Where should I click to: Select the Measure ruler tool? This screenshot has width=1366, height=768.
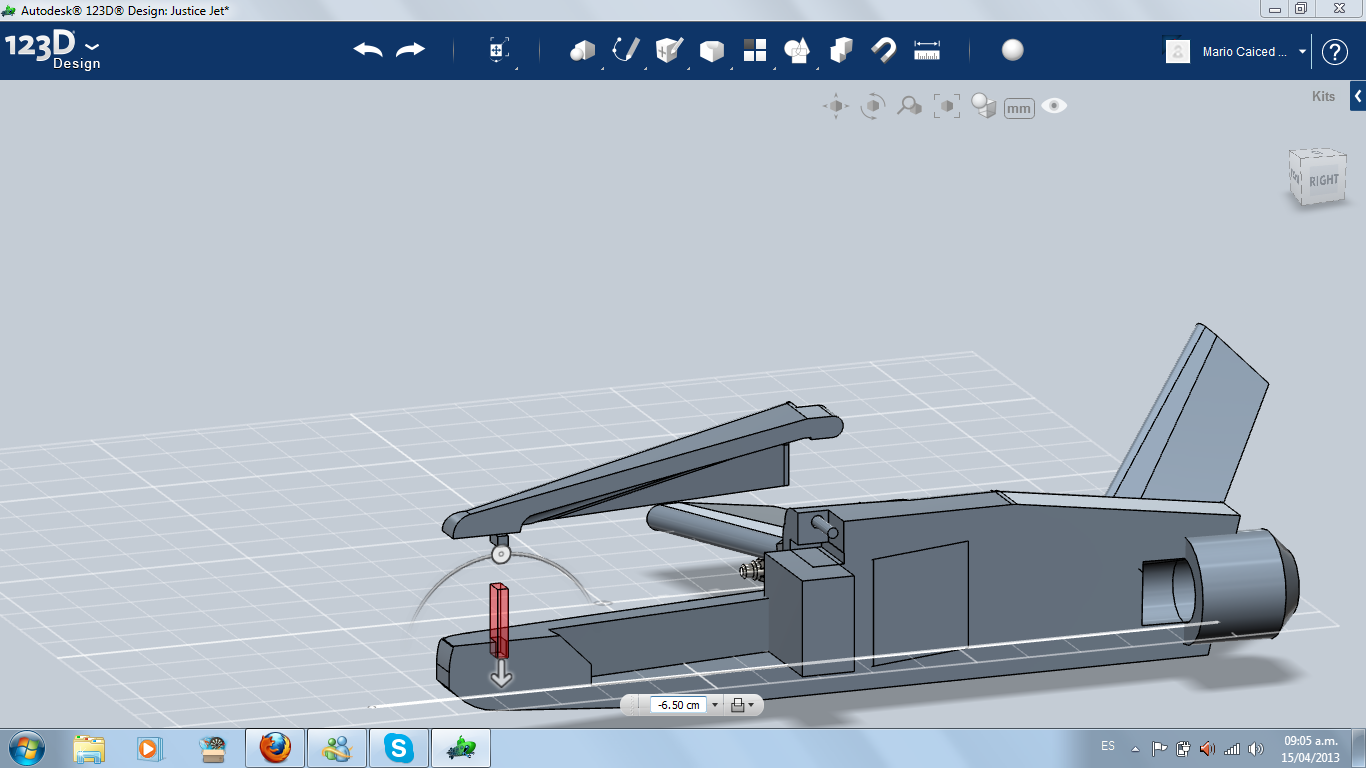tap(927, 50)
